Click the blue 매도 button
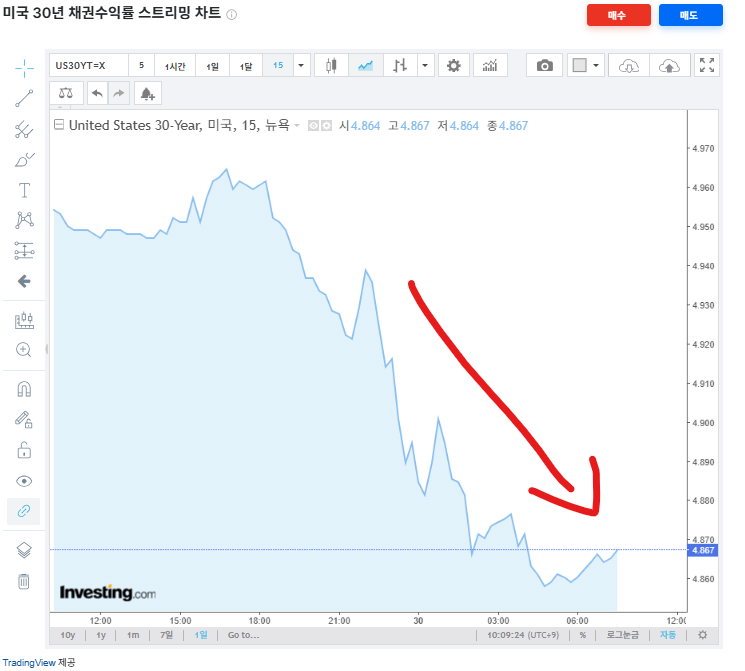Image resolution: width=745 pixels, height=671 pixels. point(690,15)
